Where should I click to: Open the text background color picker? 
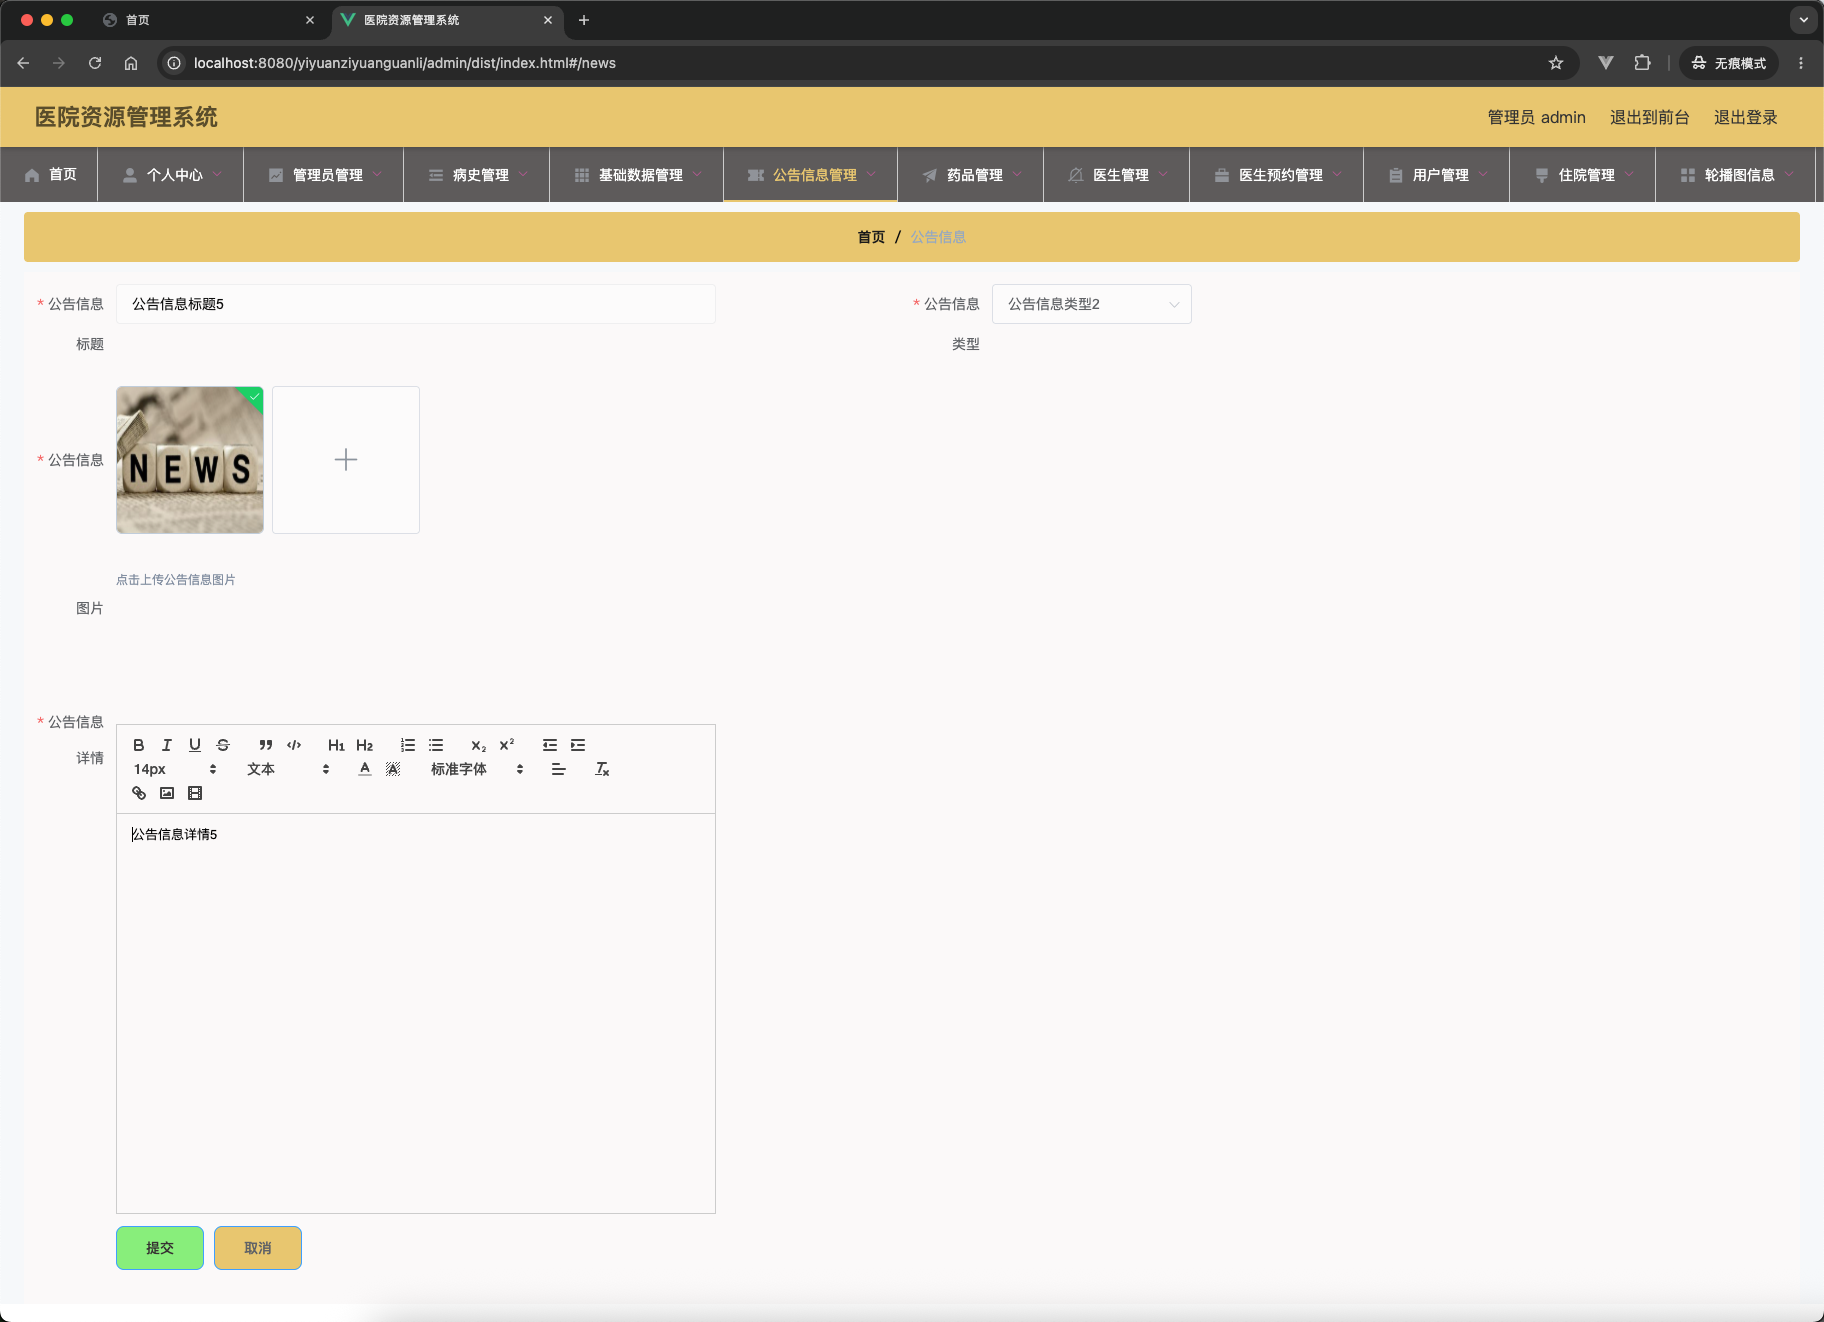click(393, 769)
